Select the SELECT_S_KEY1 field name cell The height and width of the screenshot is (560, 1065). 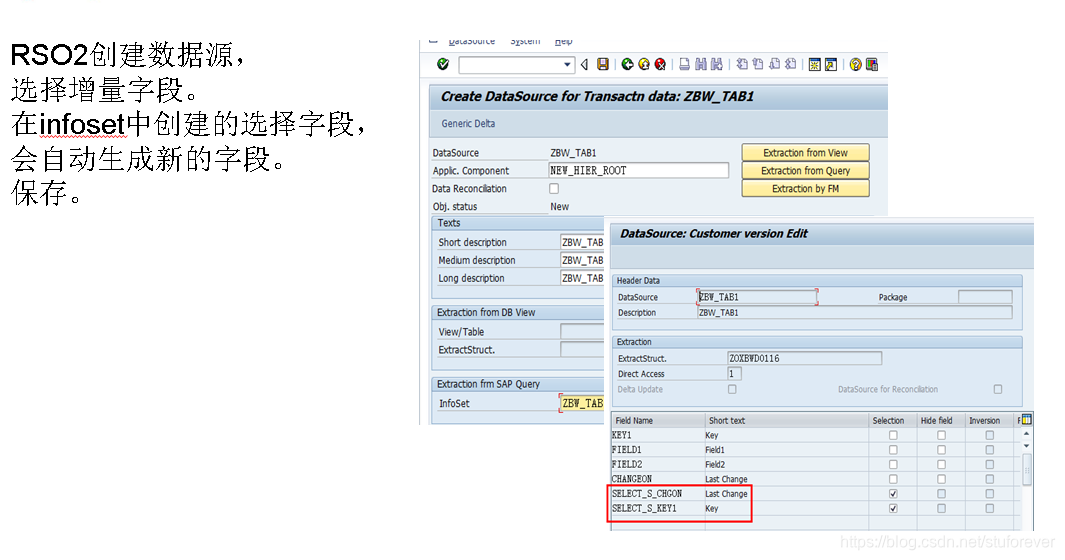click(657, 508)
